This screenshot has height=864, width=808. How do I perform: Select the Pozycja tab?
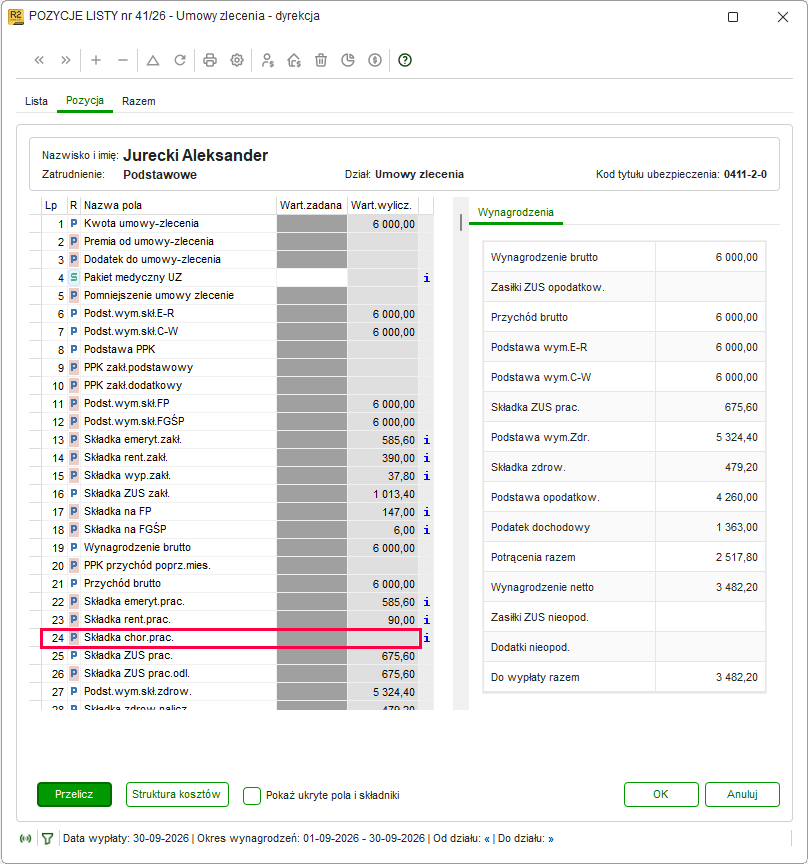tap(85, 101)
